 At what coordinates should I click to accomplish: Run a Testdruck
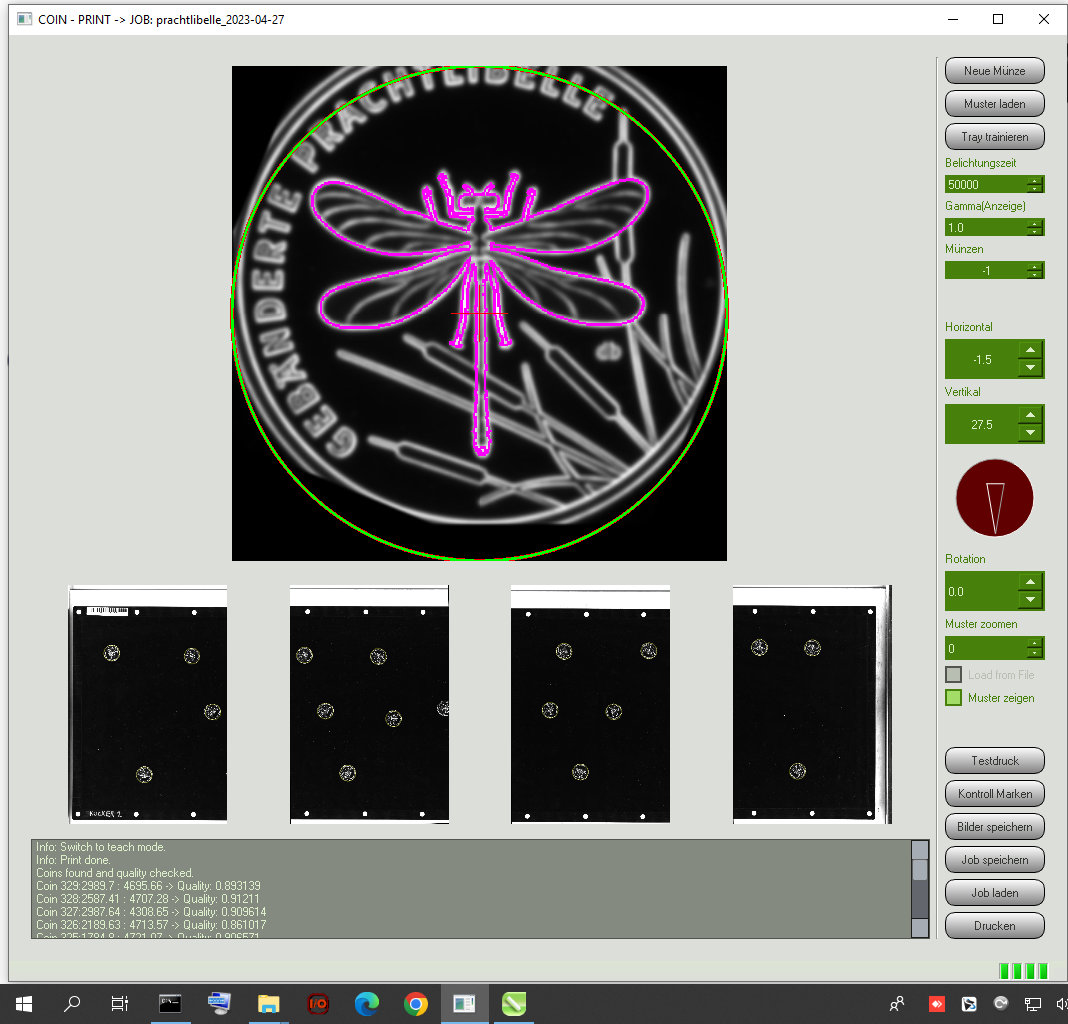click(x=994, y=760)
